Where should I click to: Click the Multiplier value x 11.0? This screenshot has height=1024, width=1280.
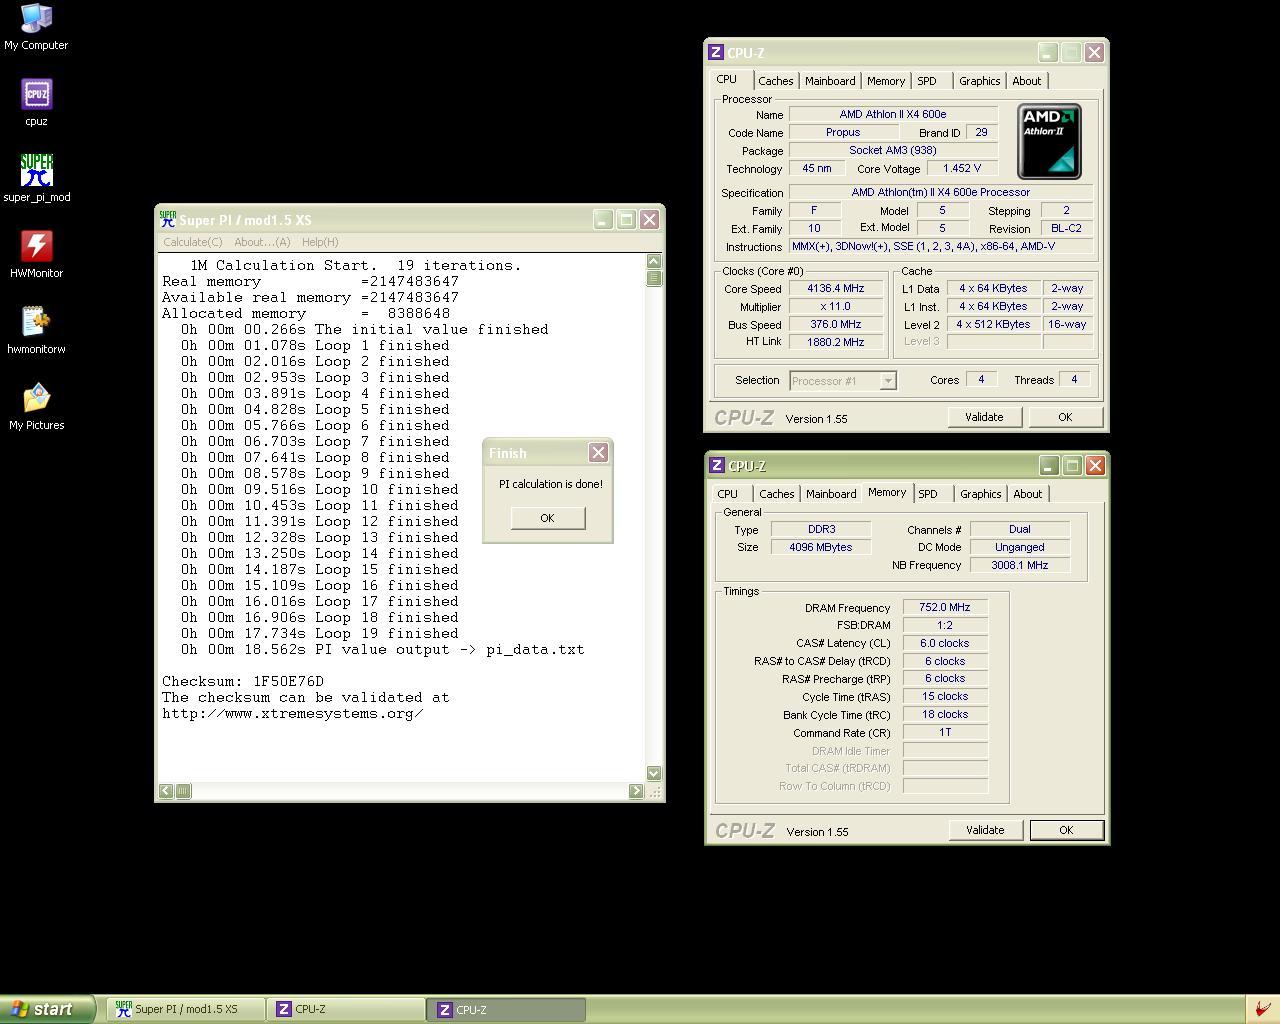tap(835, 306)
